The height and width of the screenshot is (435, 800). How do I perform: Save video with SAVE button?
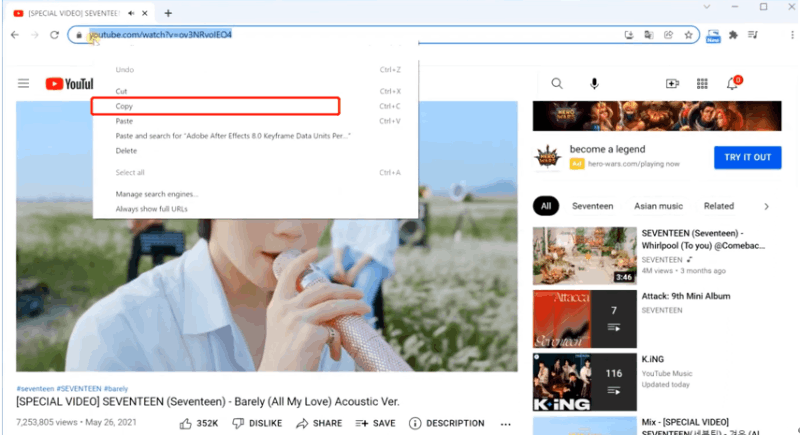click(x=376, y=423)
